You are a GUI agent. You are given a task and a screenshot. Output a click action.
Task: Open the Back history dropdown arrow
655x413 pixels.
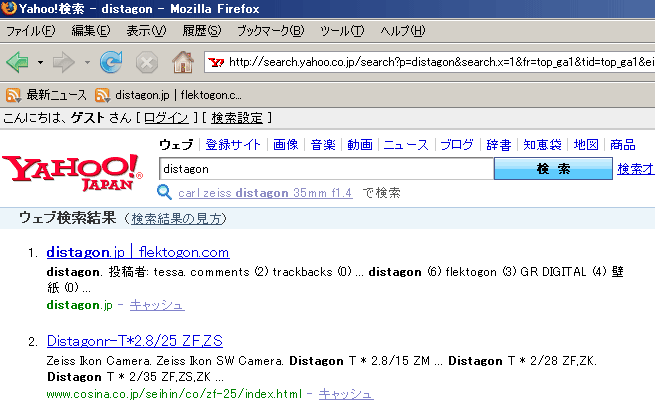click(x=40, y=63)
